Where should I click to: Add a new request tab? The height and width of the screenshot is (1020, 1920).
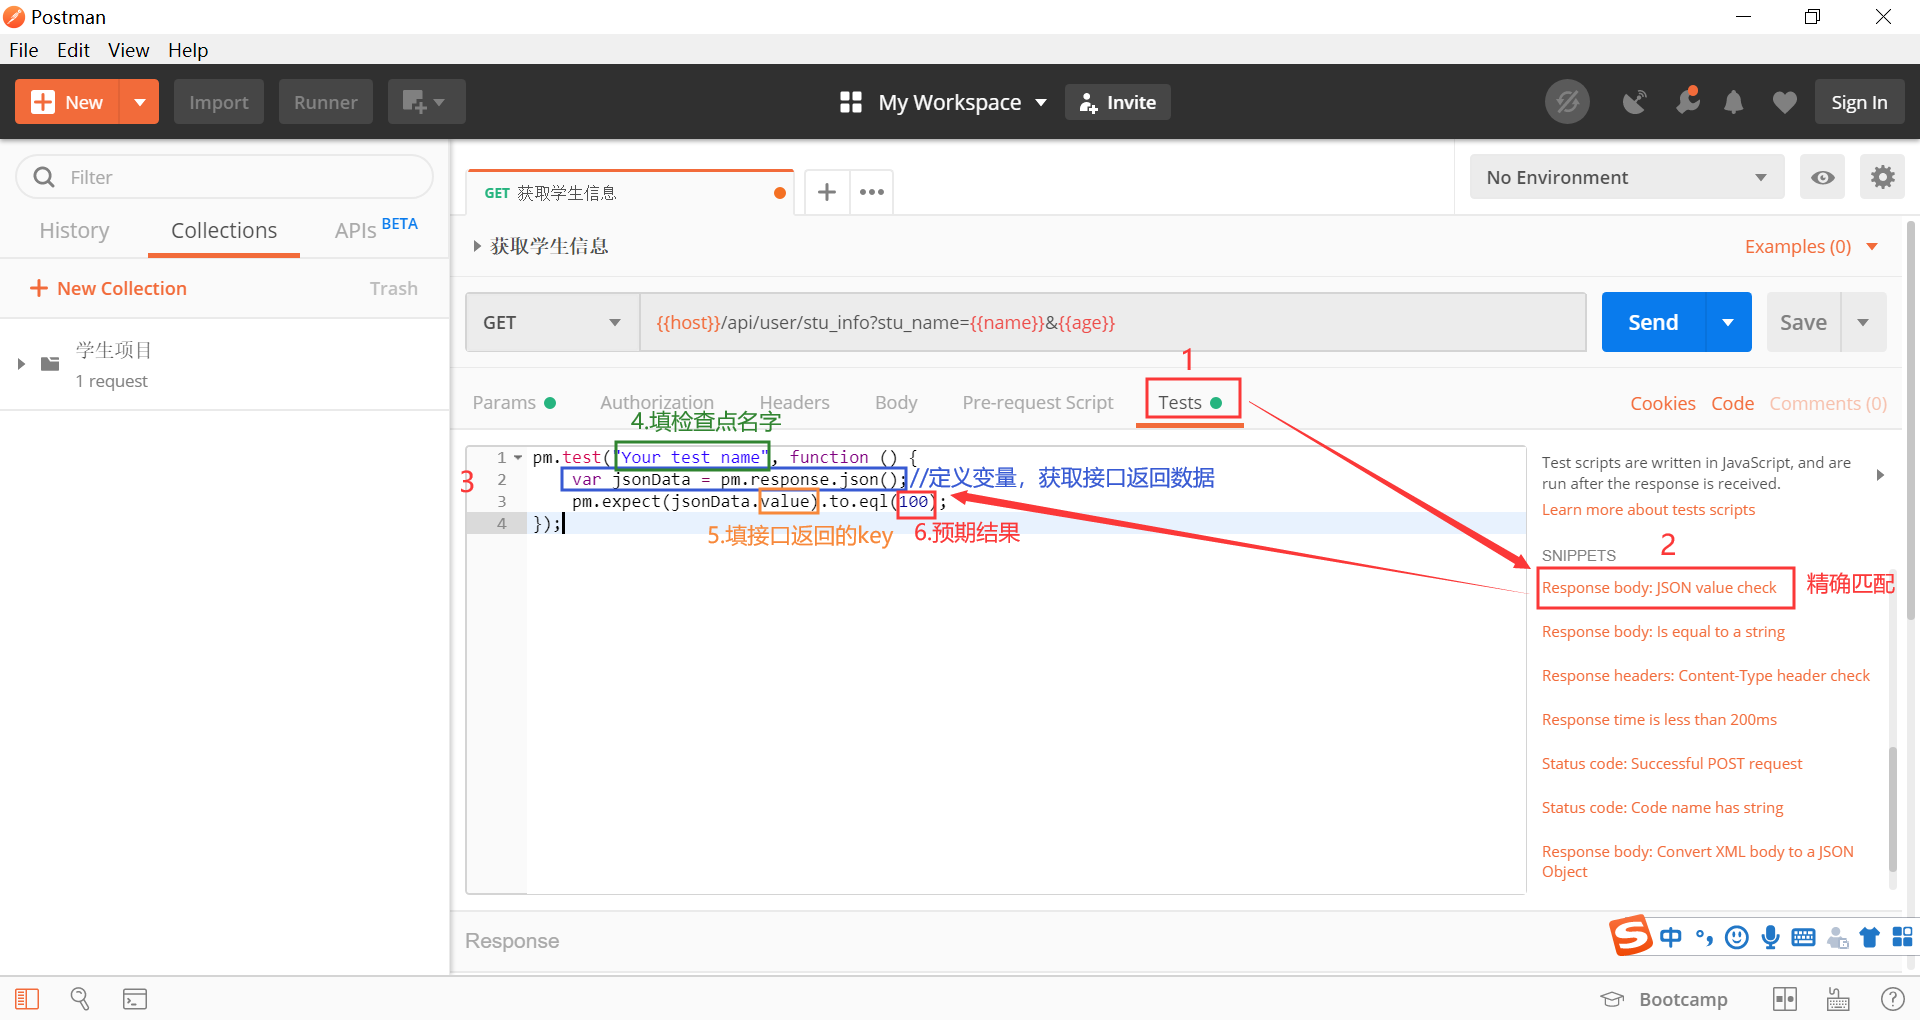(827, 192)
